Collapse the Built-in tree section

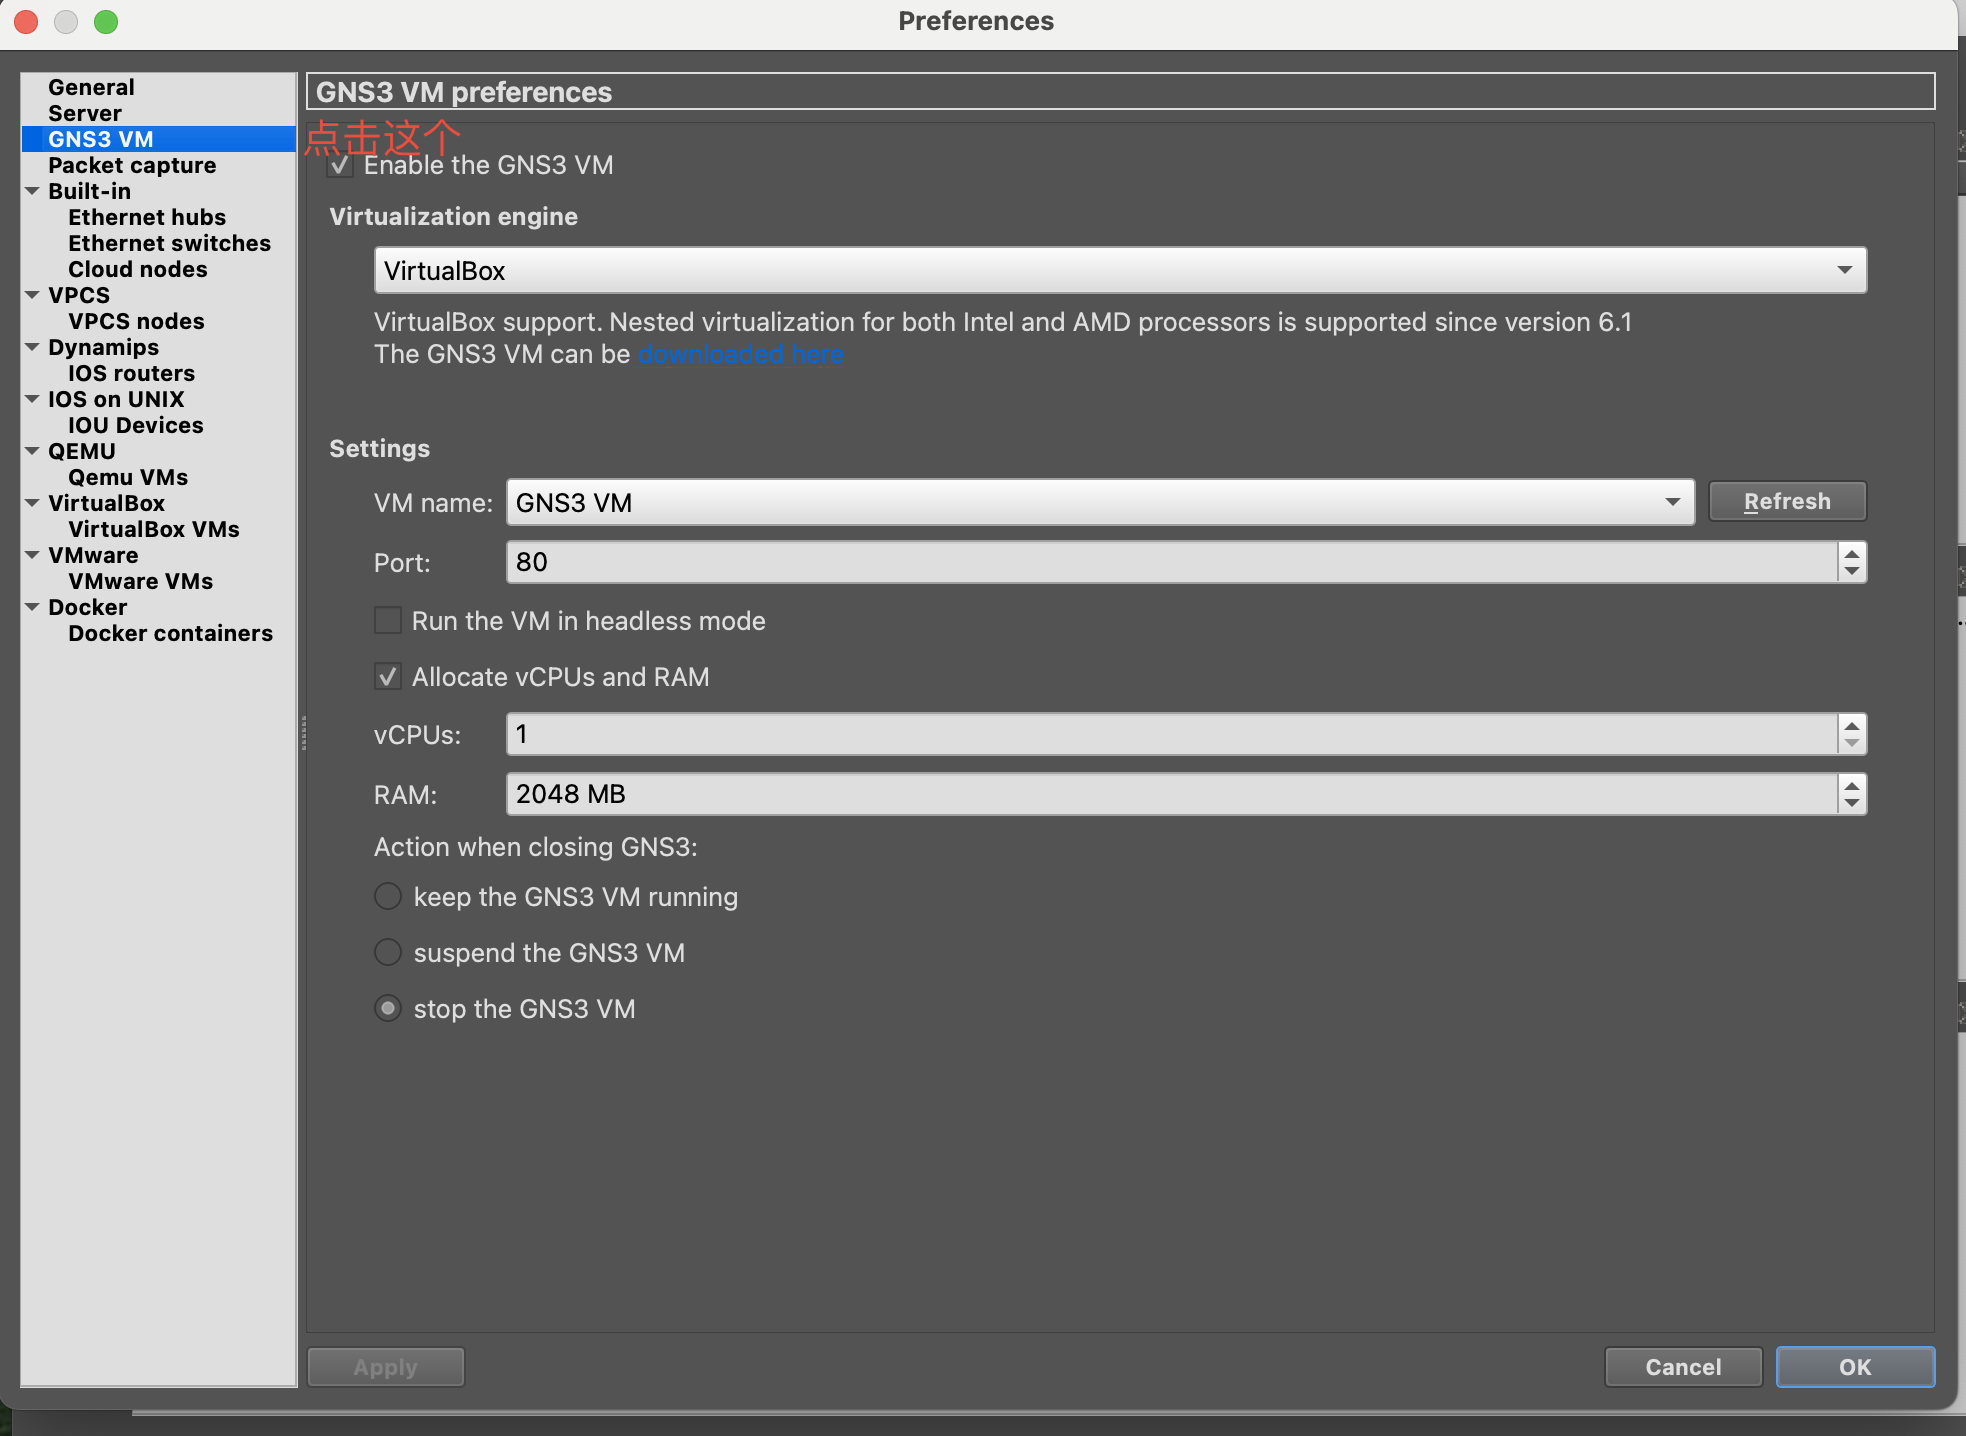32,191
